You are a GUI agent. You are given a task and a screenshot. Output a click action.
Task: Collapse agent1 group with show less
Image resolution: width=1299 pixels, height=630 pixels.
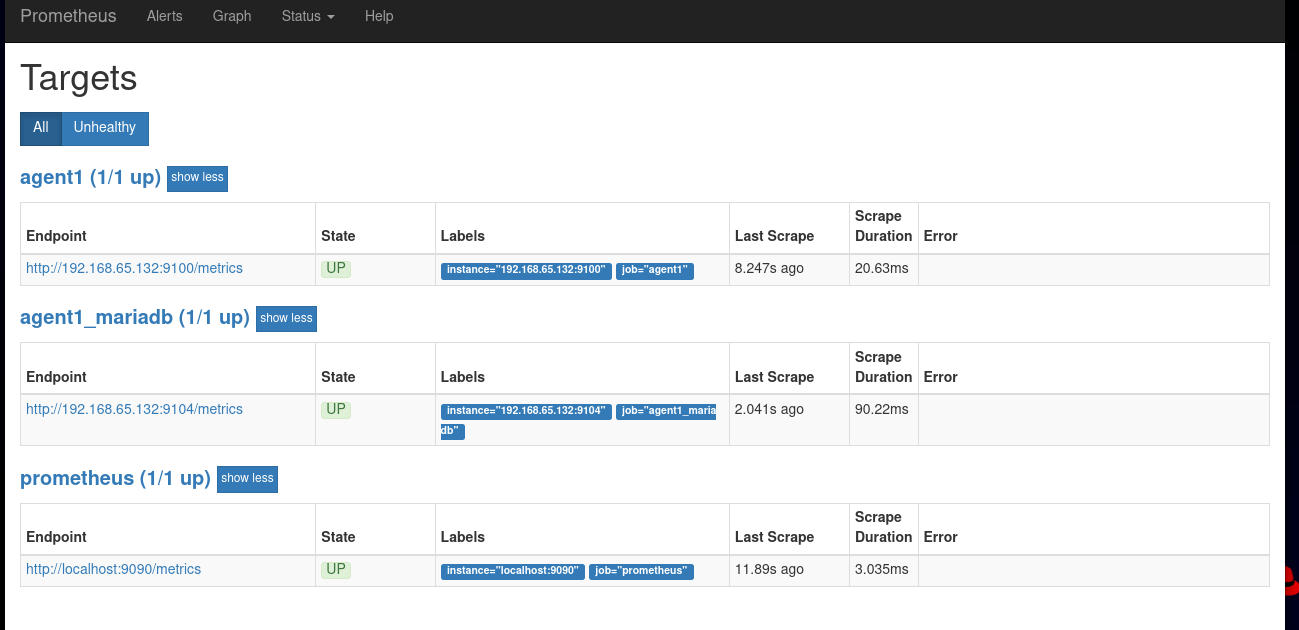tap(198, 178)
